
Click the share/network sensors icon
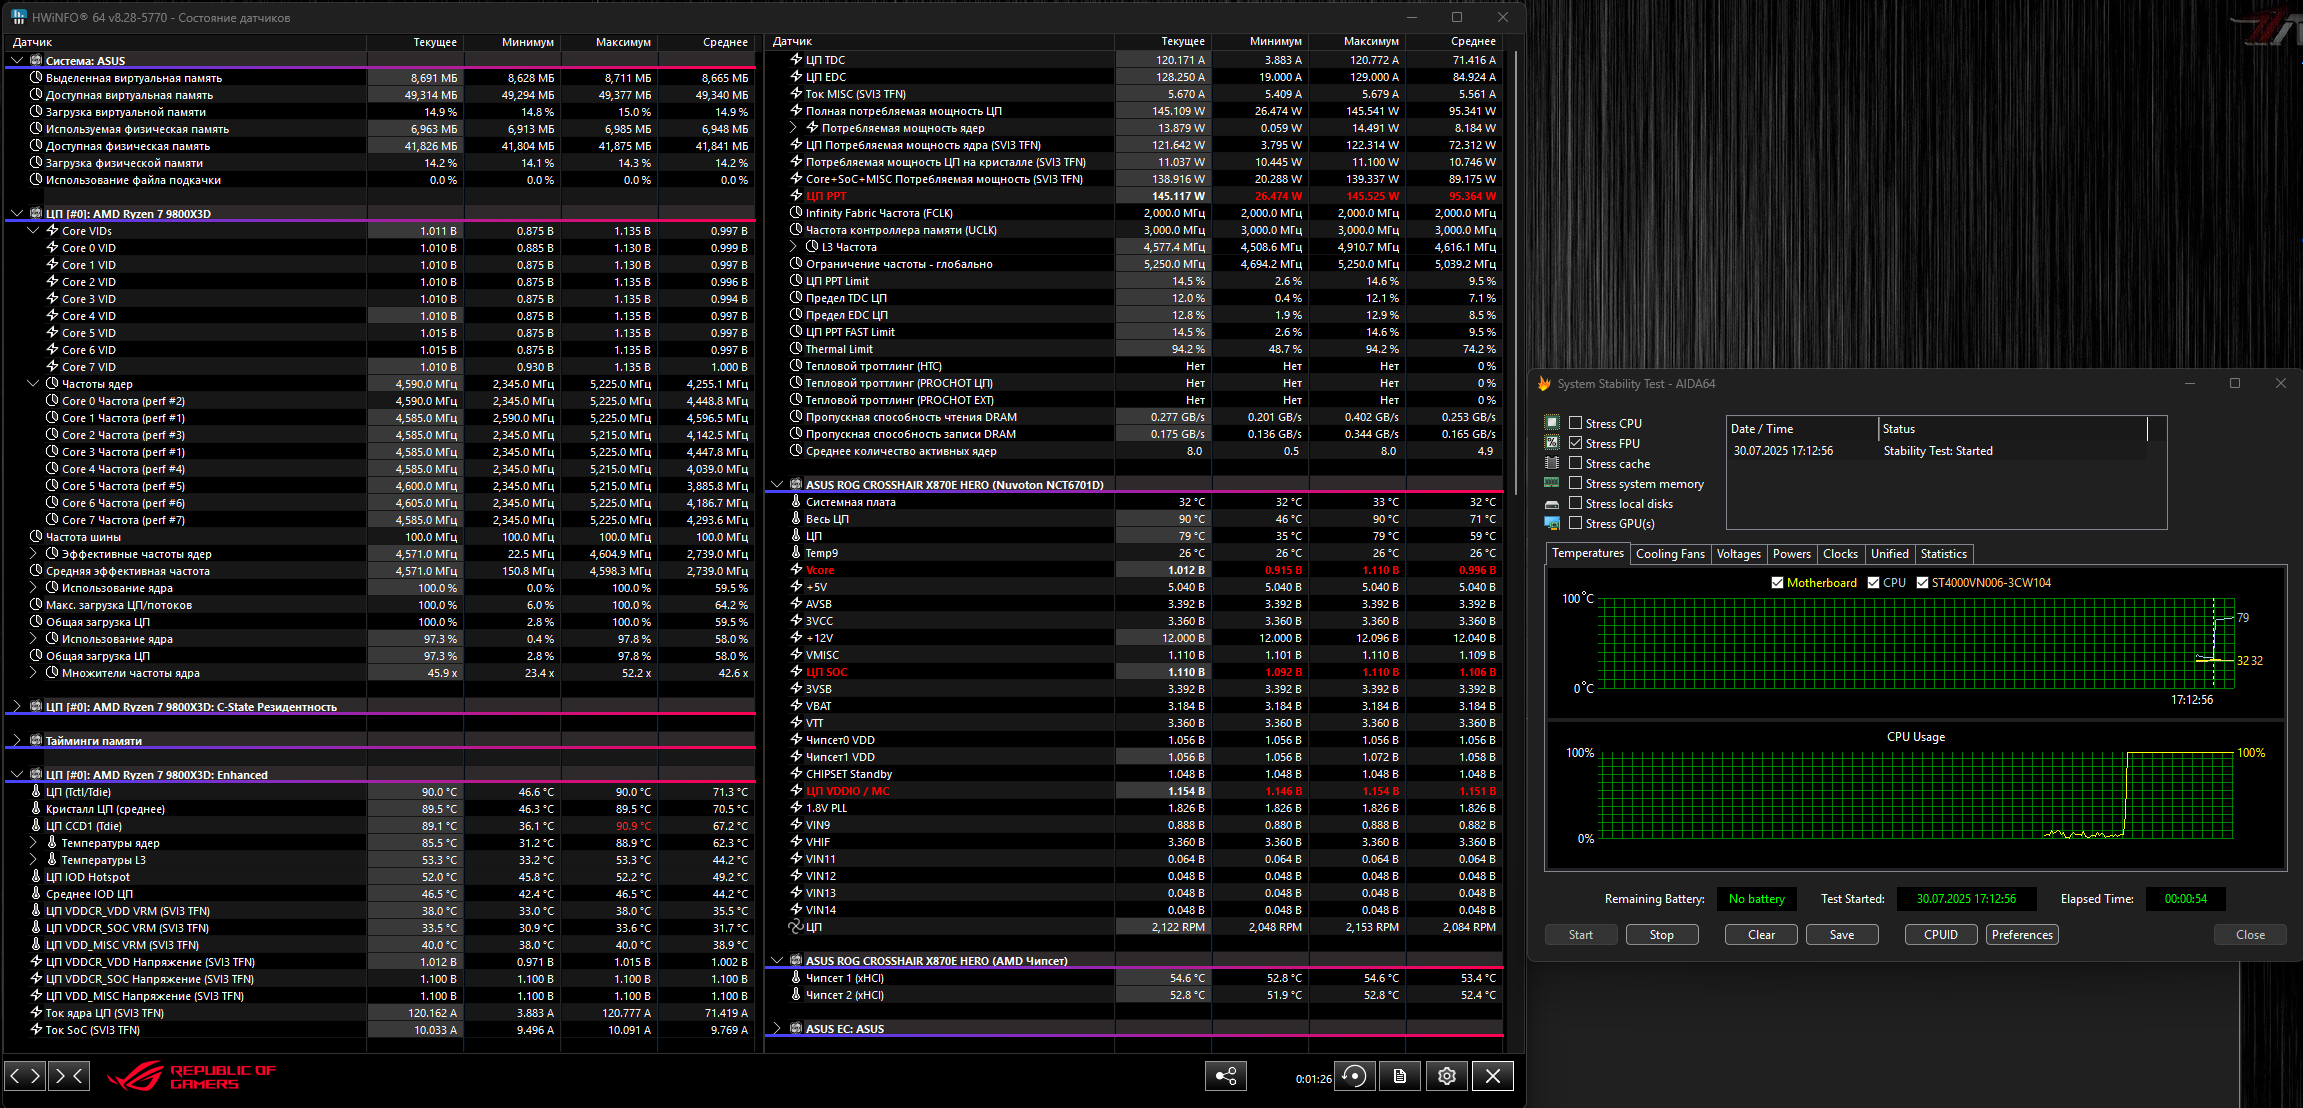(1226, 1076)
